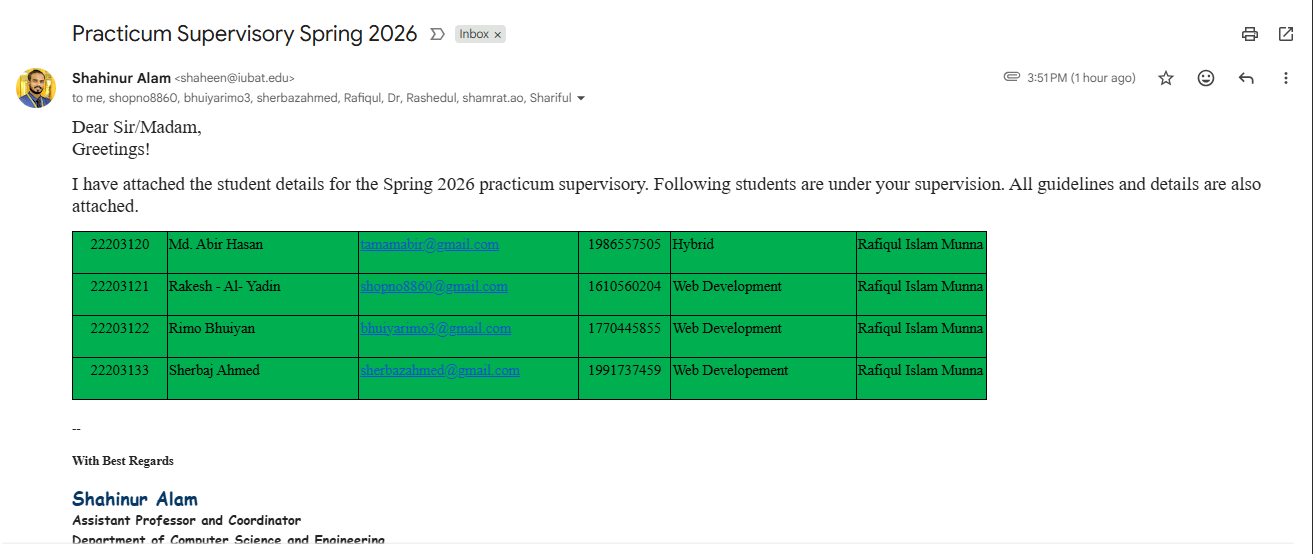Toggle the importance marker beside the subject
1313x554 pixels.
437,34
